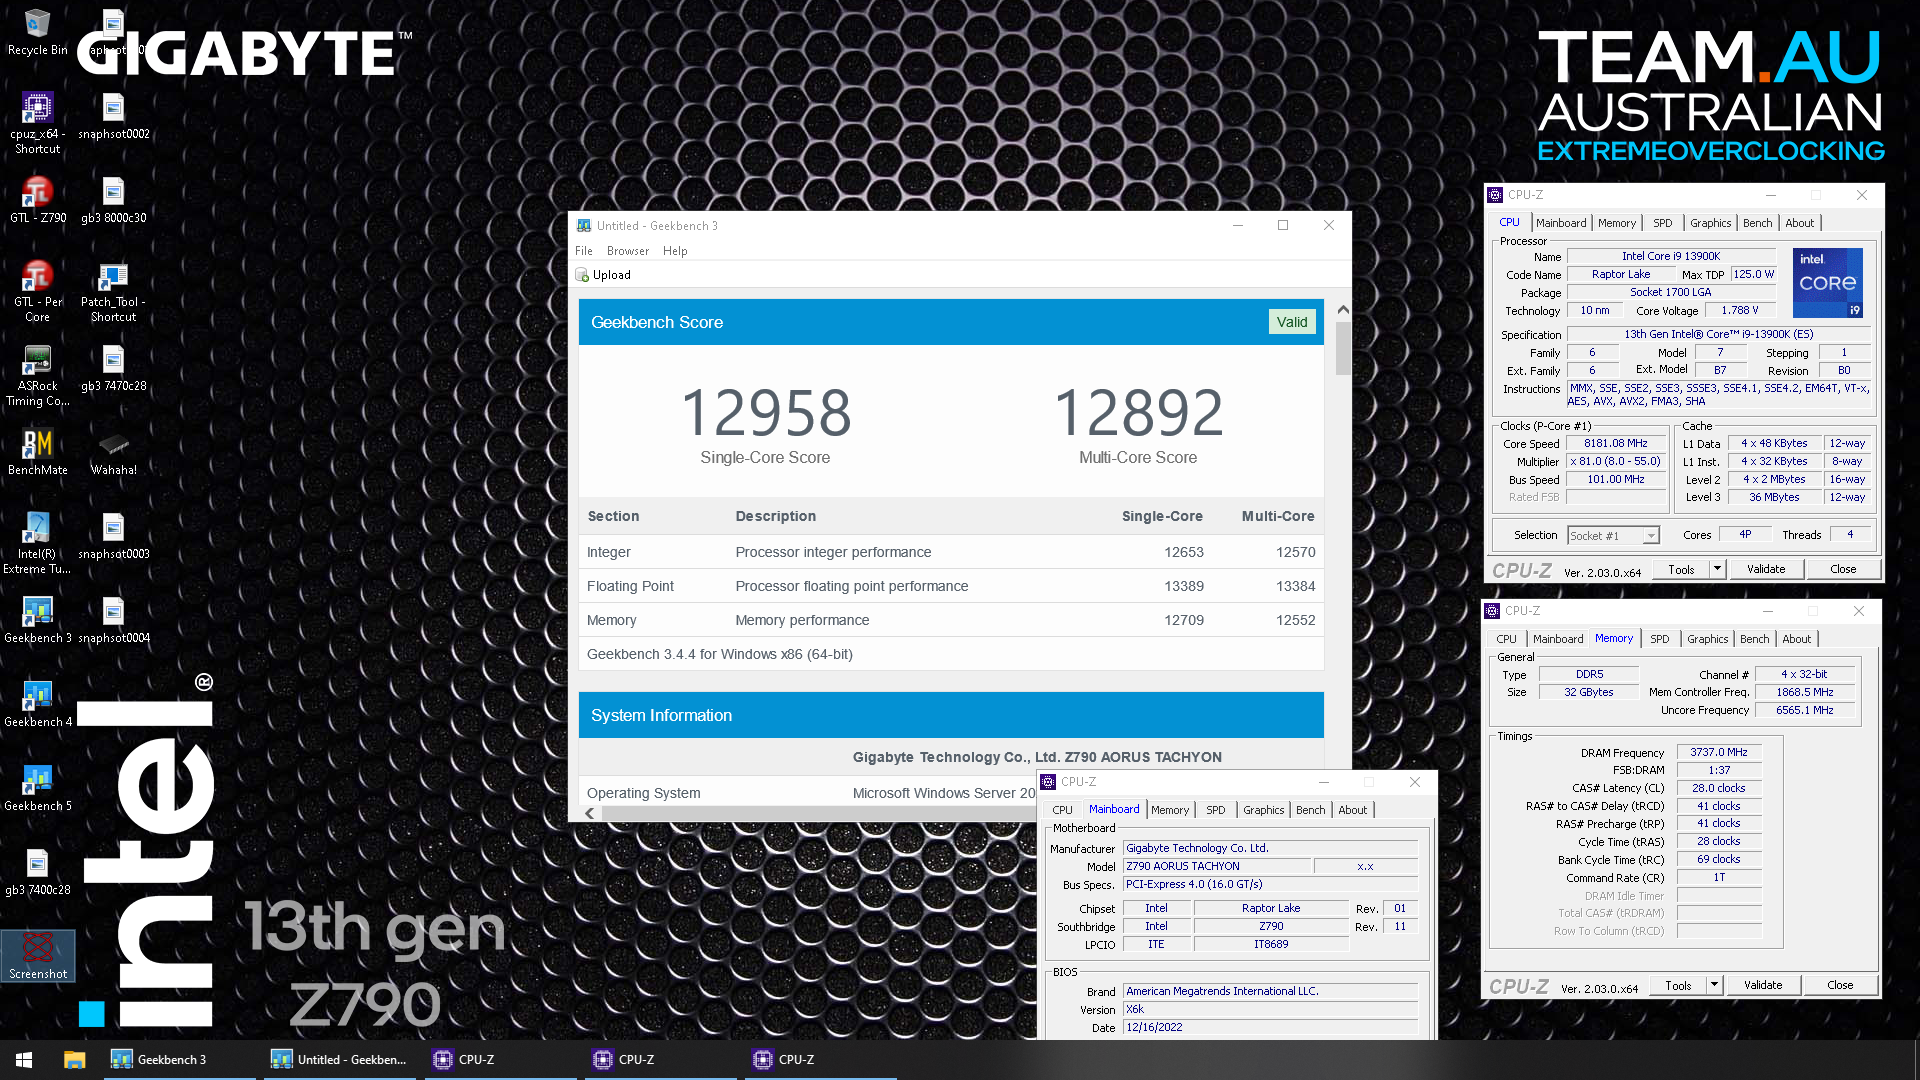The image size is (1920, 1080).
Task: Open the Windows Start menu
Action: [x=24, y=1059]
